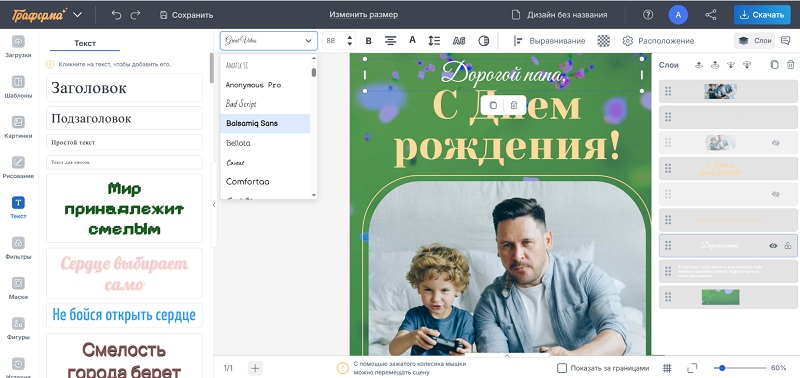Add Простой текст plain text
Screen dimensions: 800x378
click(124, 142)
